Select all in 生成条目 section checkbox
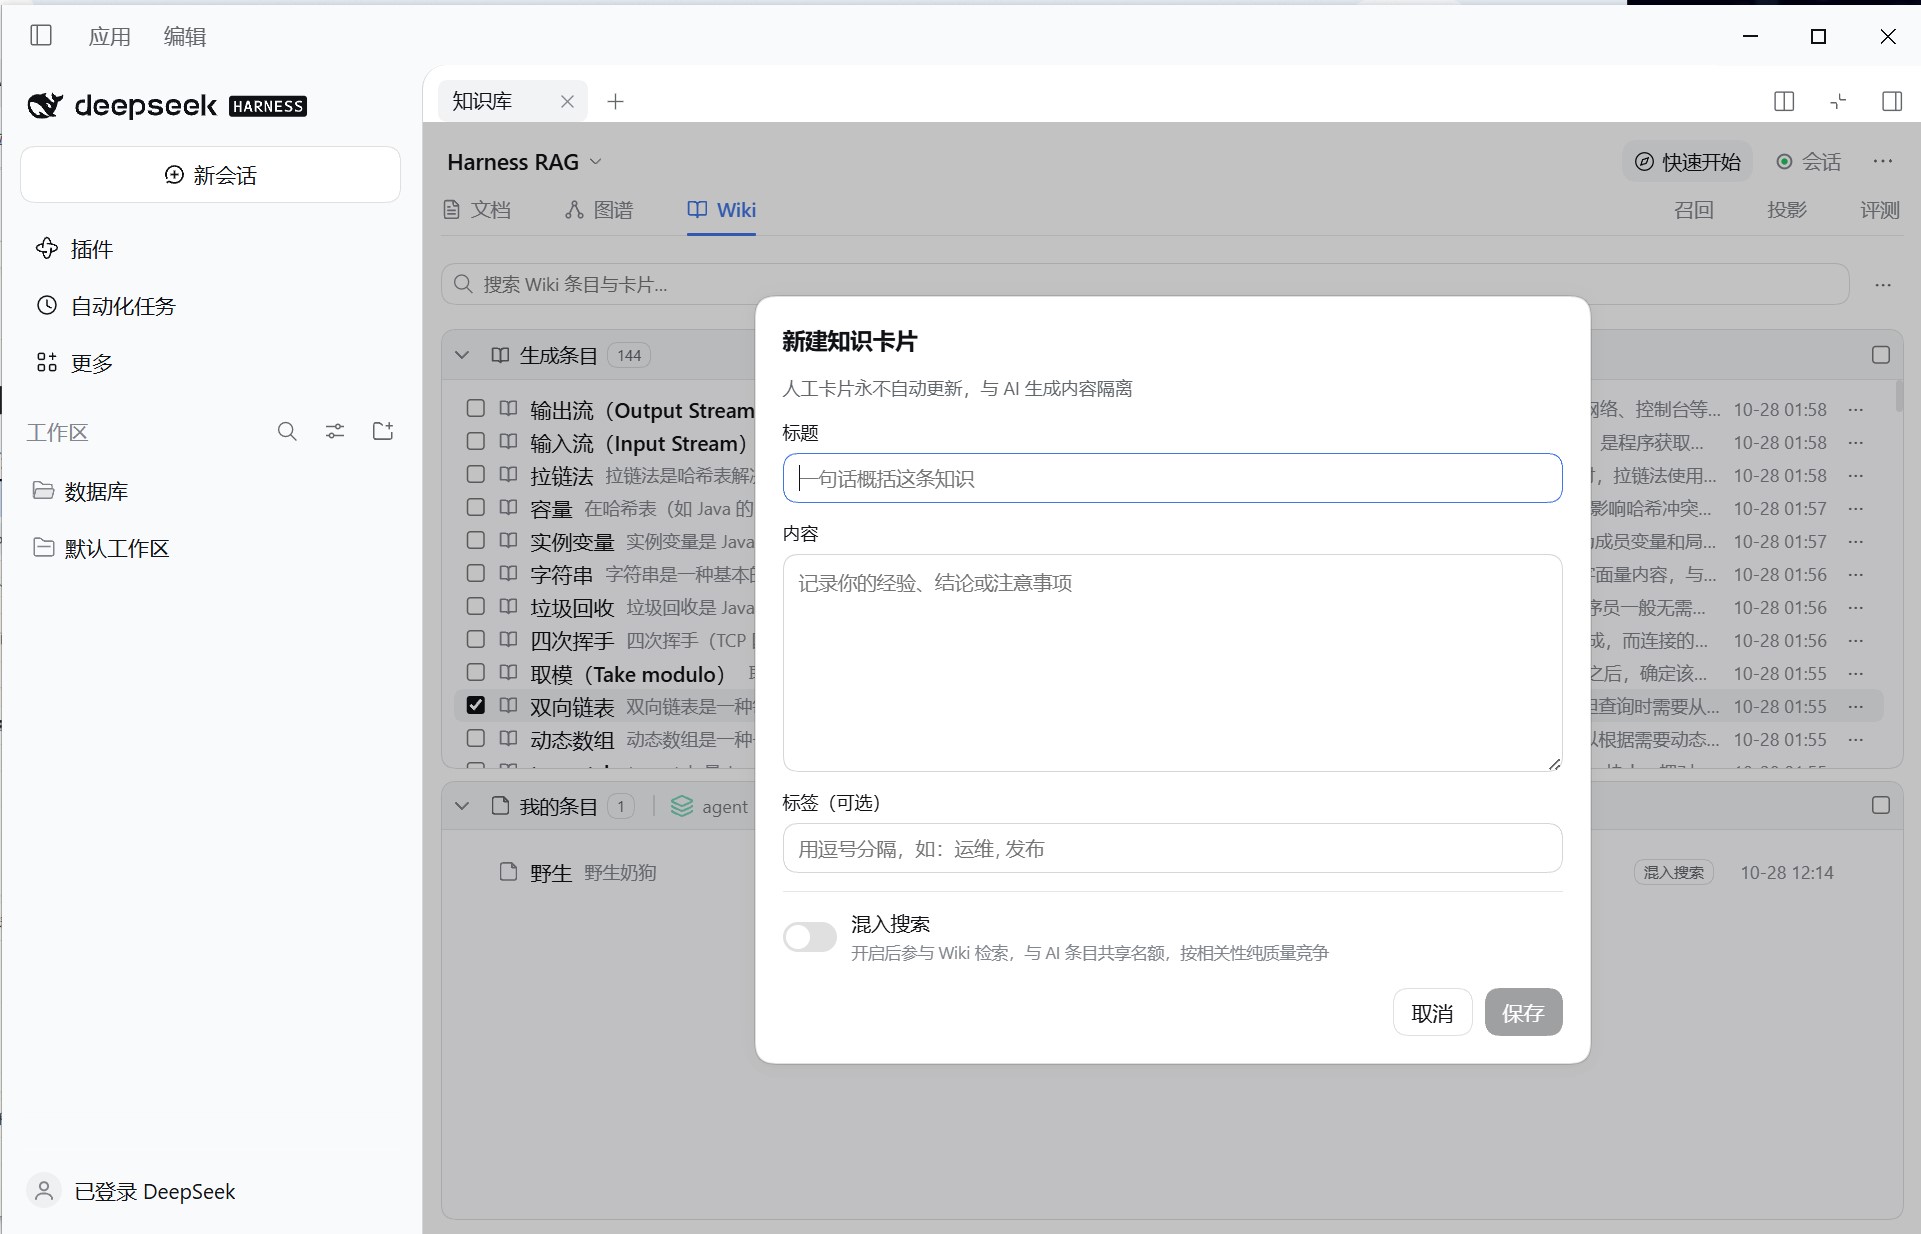 pos(1881,355)
